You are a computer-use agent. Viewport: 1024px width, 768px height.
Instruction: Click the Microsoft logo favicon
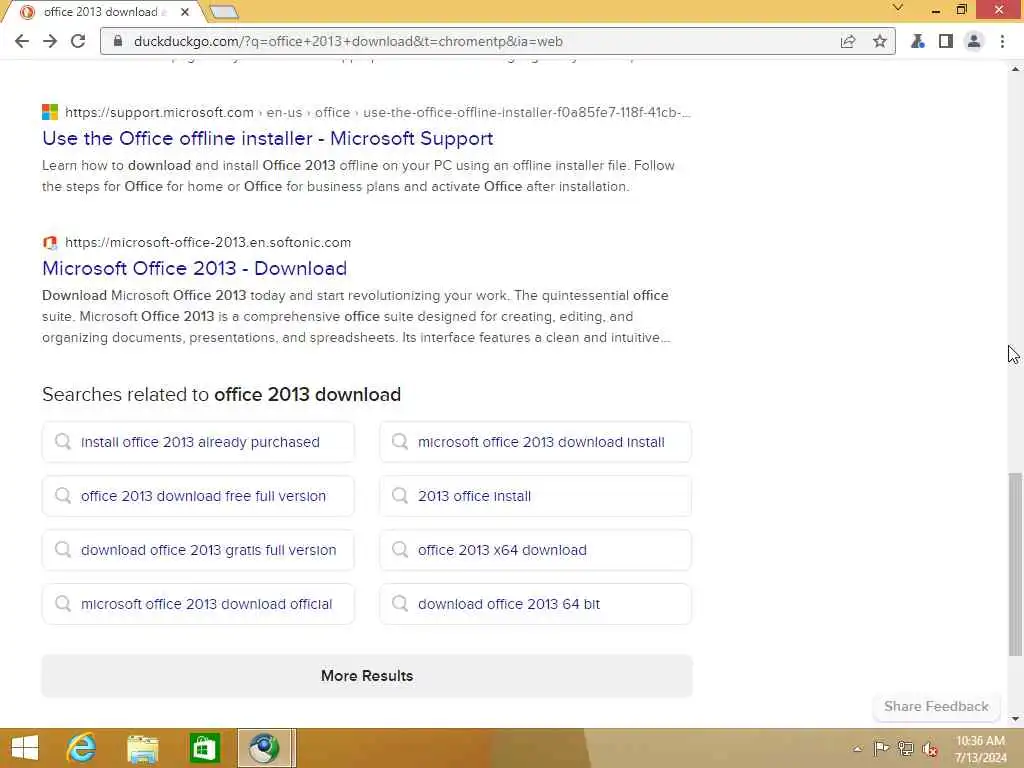(x=50, y=112)
